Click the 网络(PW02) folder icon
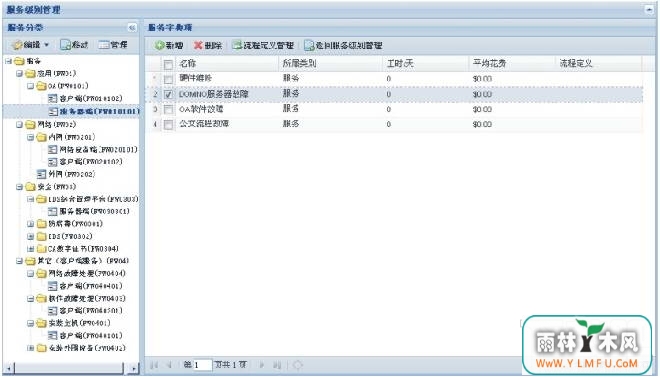660x380 pixels. pos(30,125)
